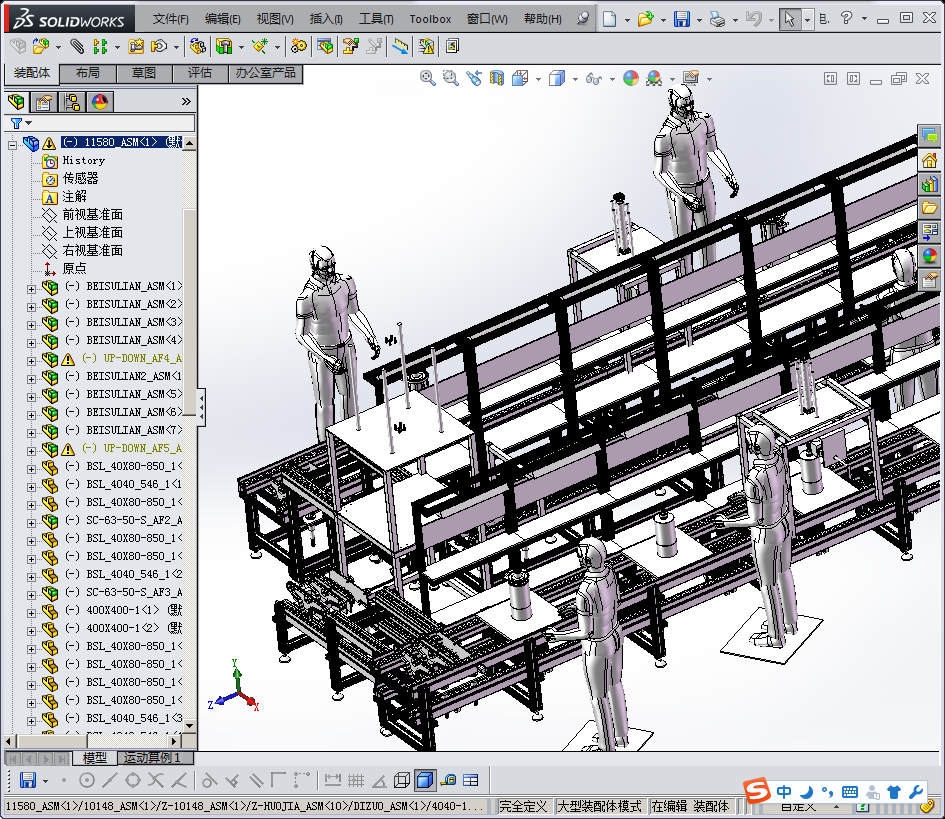
Task: Open the DisplayManager color sphere tab
Action: pos(100,101)
